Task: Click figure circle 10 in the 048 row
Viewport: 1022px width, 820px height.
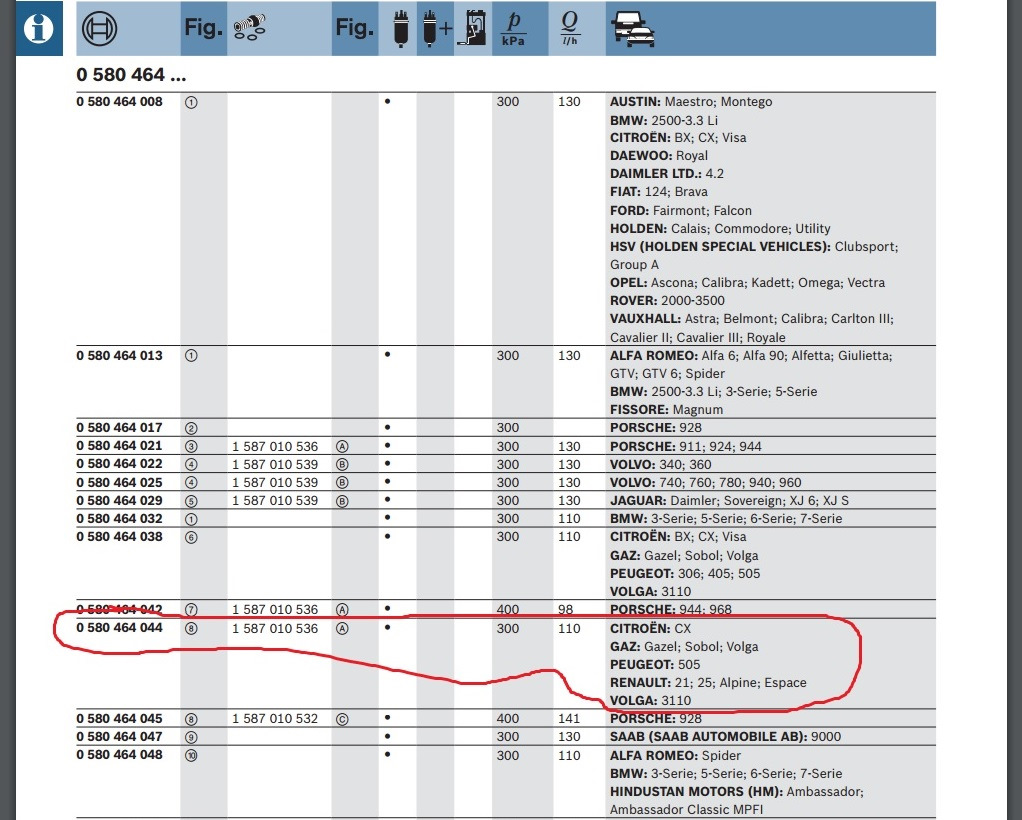Action: tap(191, 755)
